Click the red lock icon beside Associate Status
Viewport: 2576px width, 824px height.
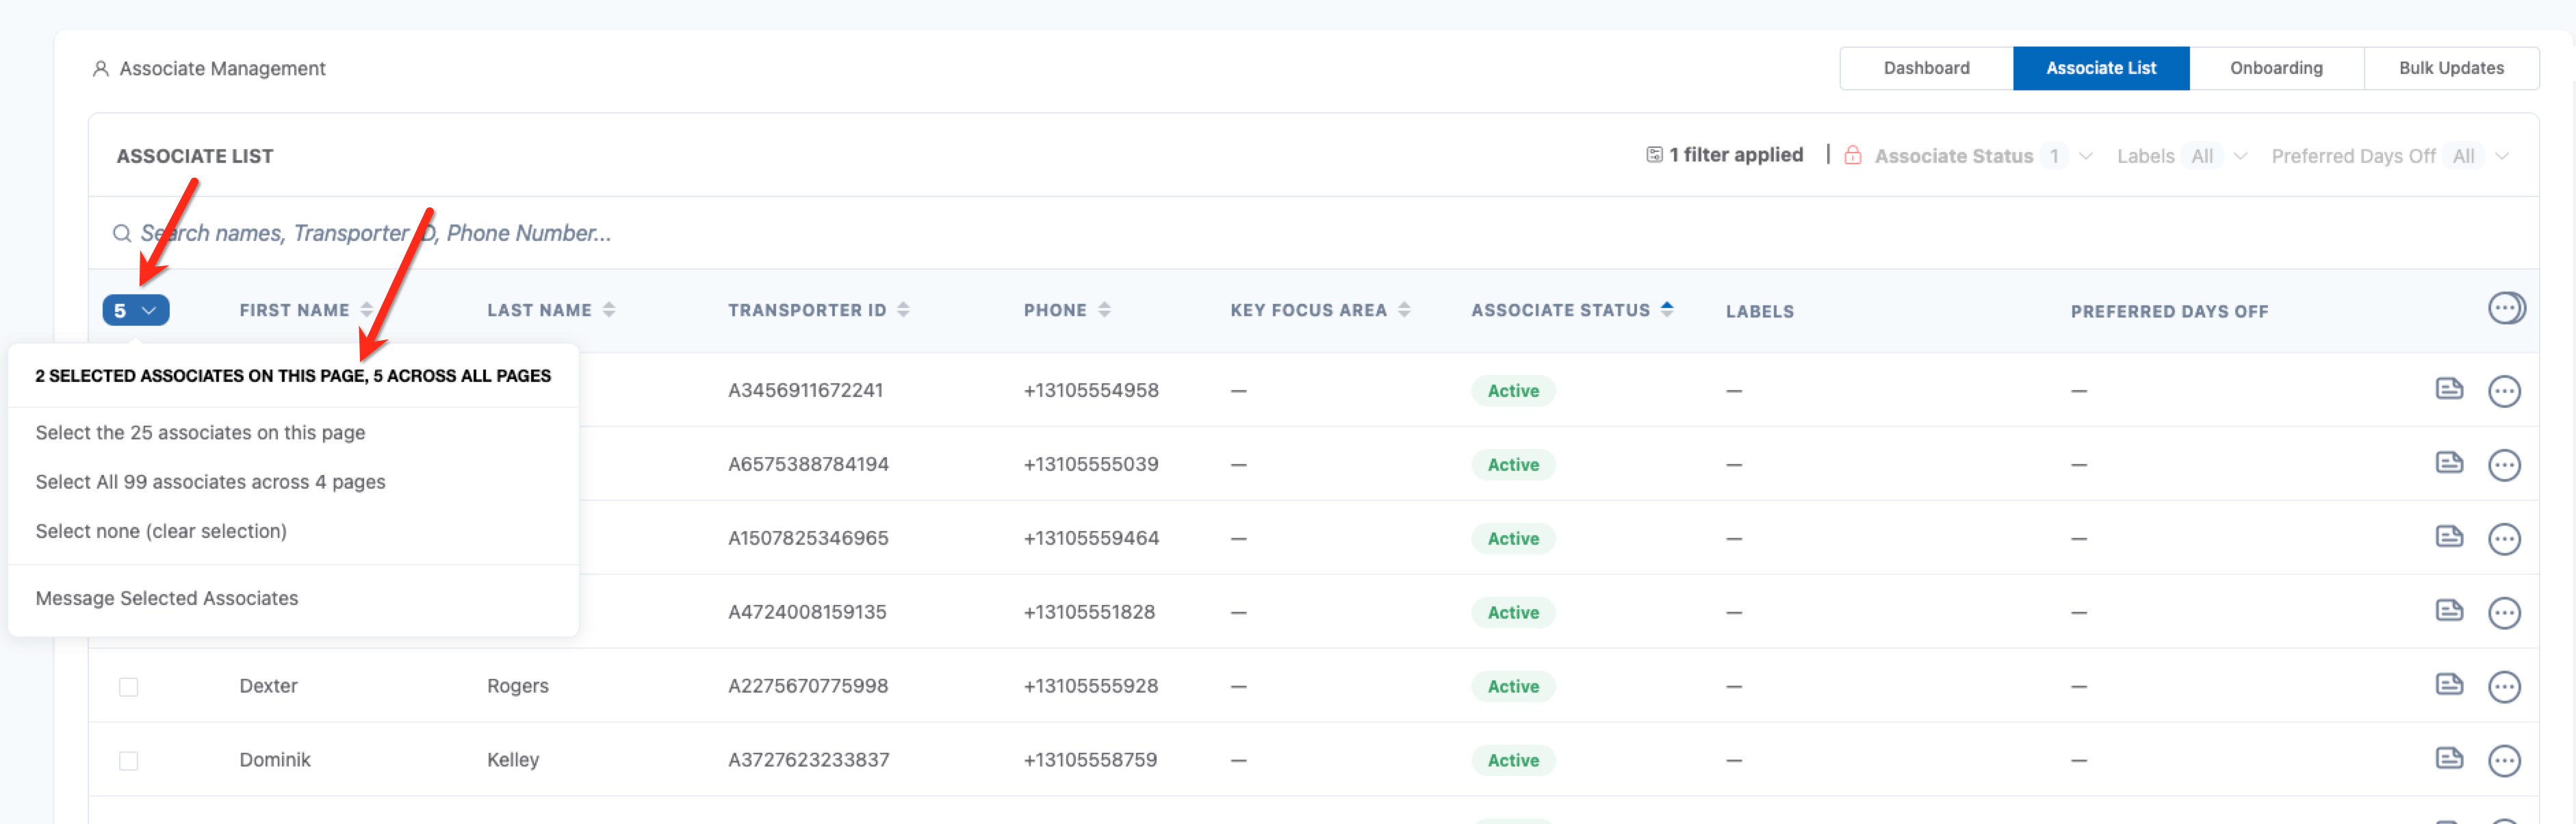(x=1852, y=156)
